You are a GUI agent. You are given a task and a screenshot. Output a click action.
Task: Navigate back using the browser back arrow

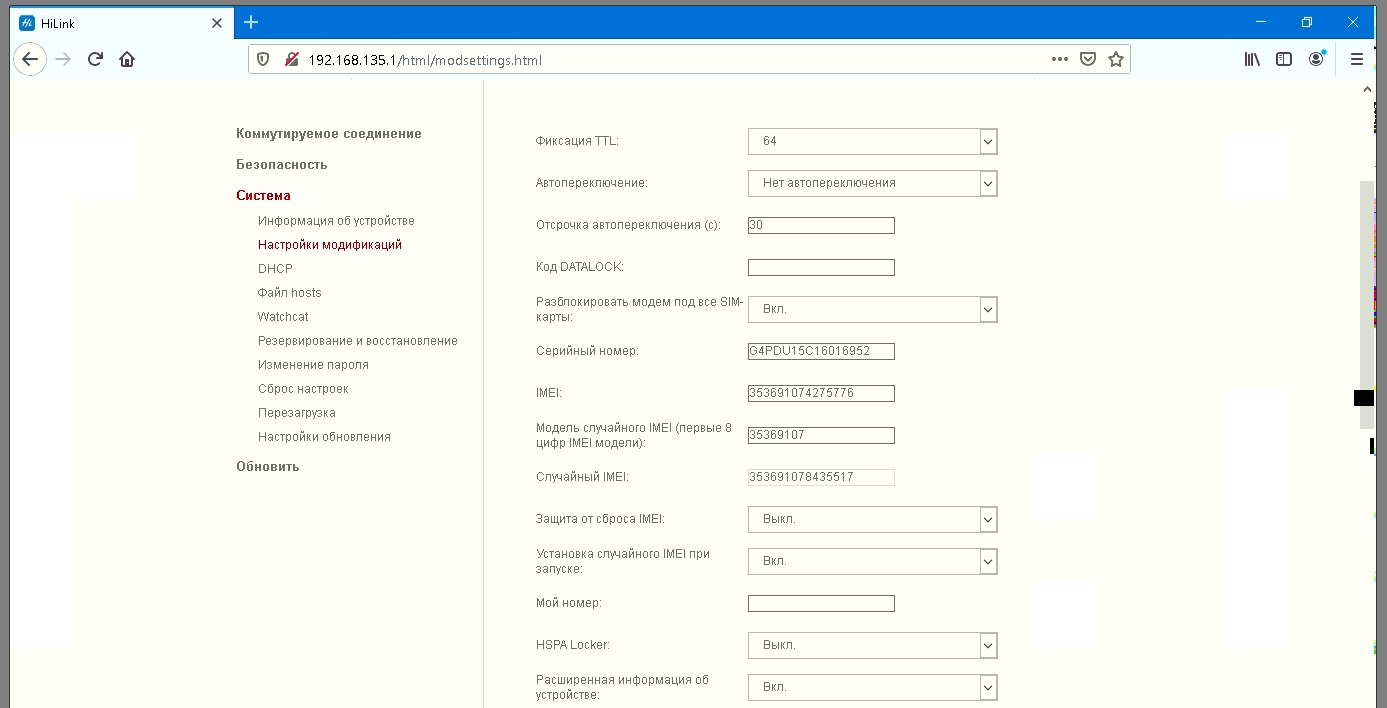[30, 59]
